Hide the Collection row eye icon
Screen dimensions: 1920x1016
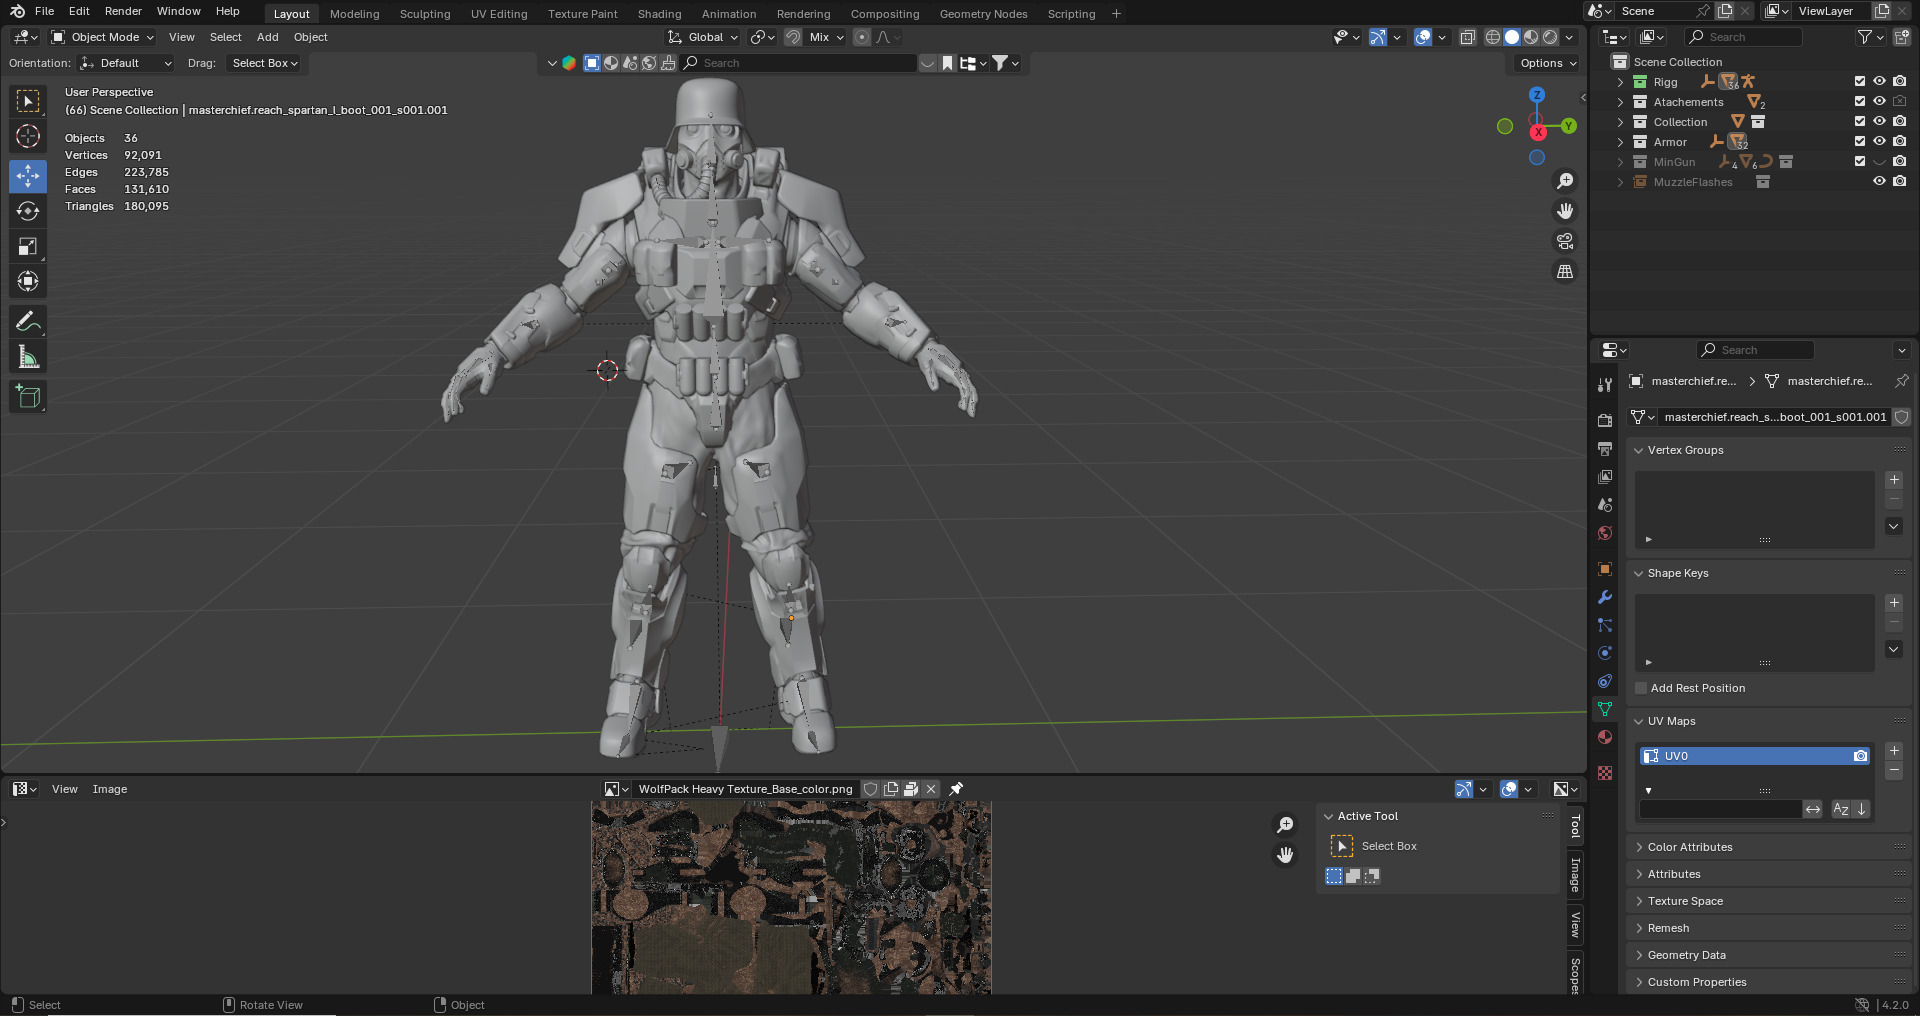[x=1880, y=122]
